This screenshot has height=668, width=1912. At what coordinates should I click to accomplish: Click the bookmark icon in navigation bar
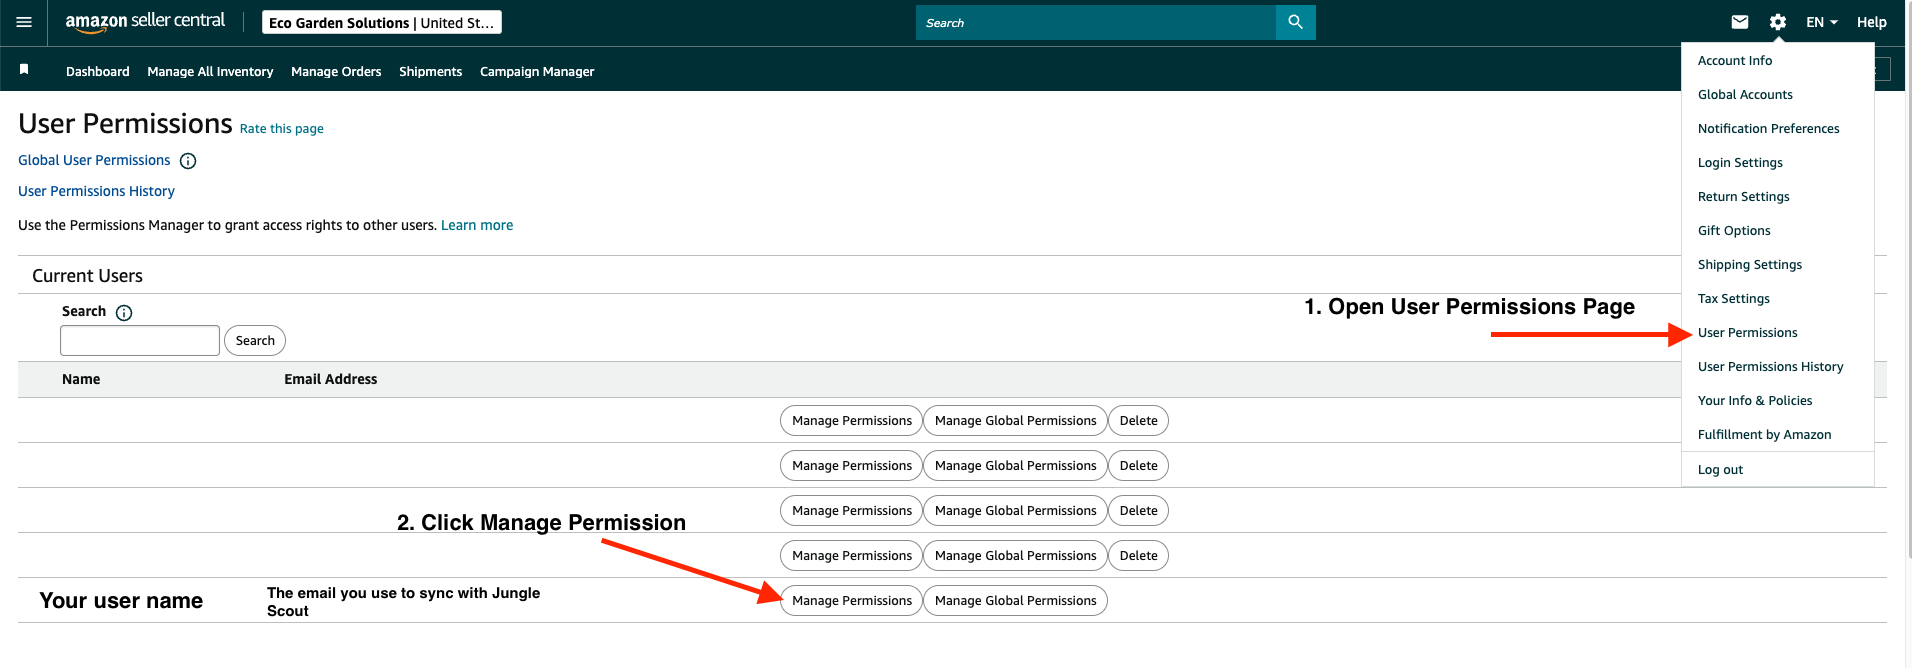coord(24,70)
